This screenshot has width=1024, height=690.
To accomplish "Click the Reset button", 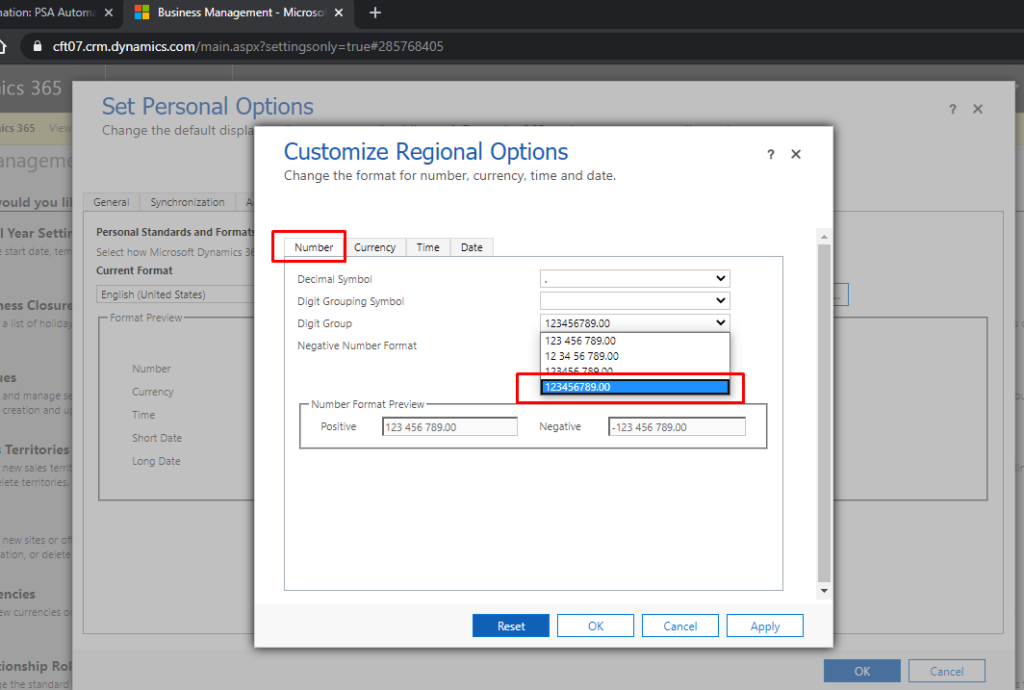I will [x=511, y=626].
